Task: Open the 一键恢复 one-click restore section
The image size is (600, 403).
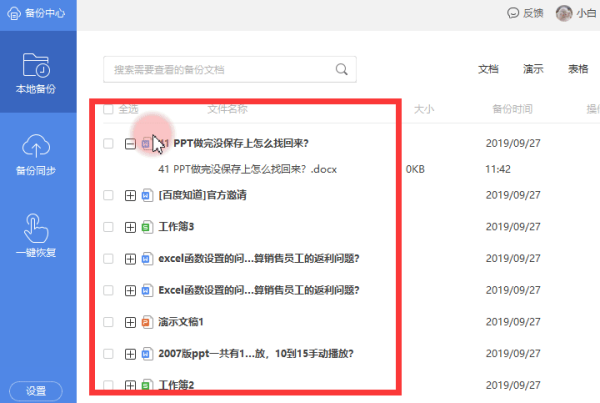Action: coord(36,236)
